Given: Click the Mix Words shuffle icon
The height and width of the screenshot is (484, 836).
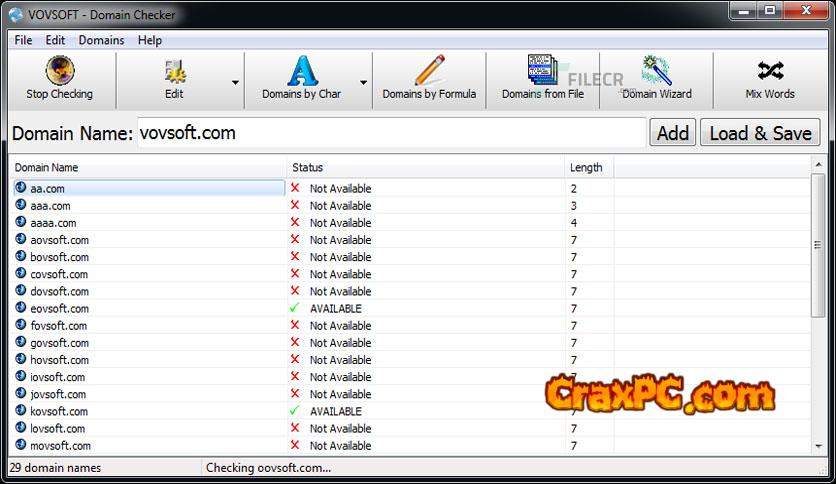Looking at the screenshot, I should coord(769,71).
